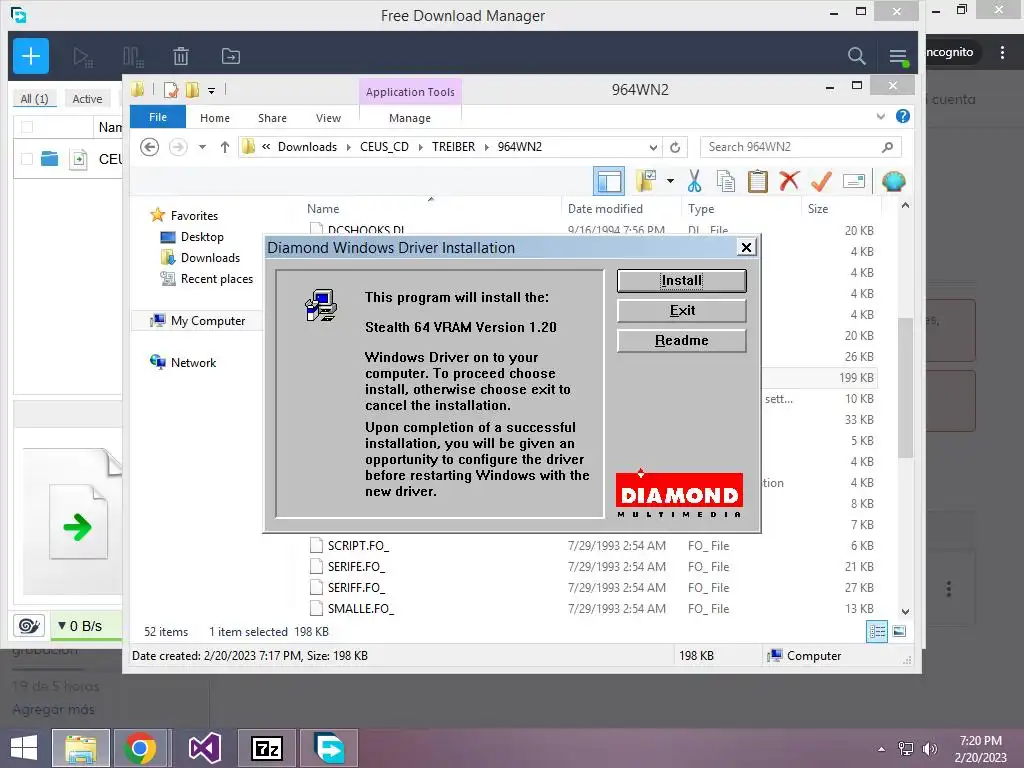
Task: Click Pause All downloads icon
Action: click(x=133, y=57)
